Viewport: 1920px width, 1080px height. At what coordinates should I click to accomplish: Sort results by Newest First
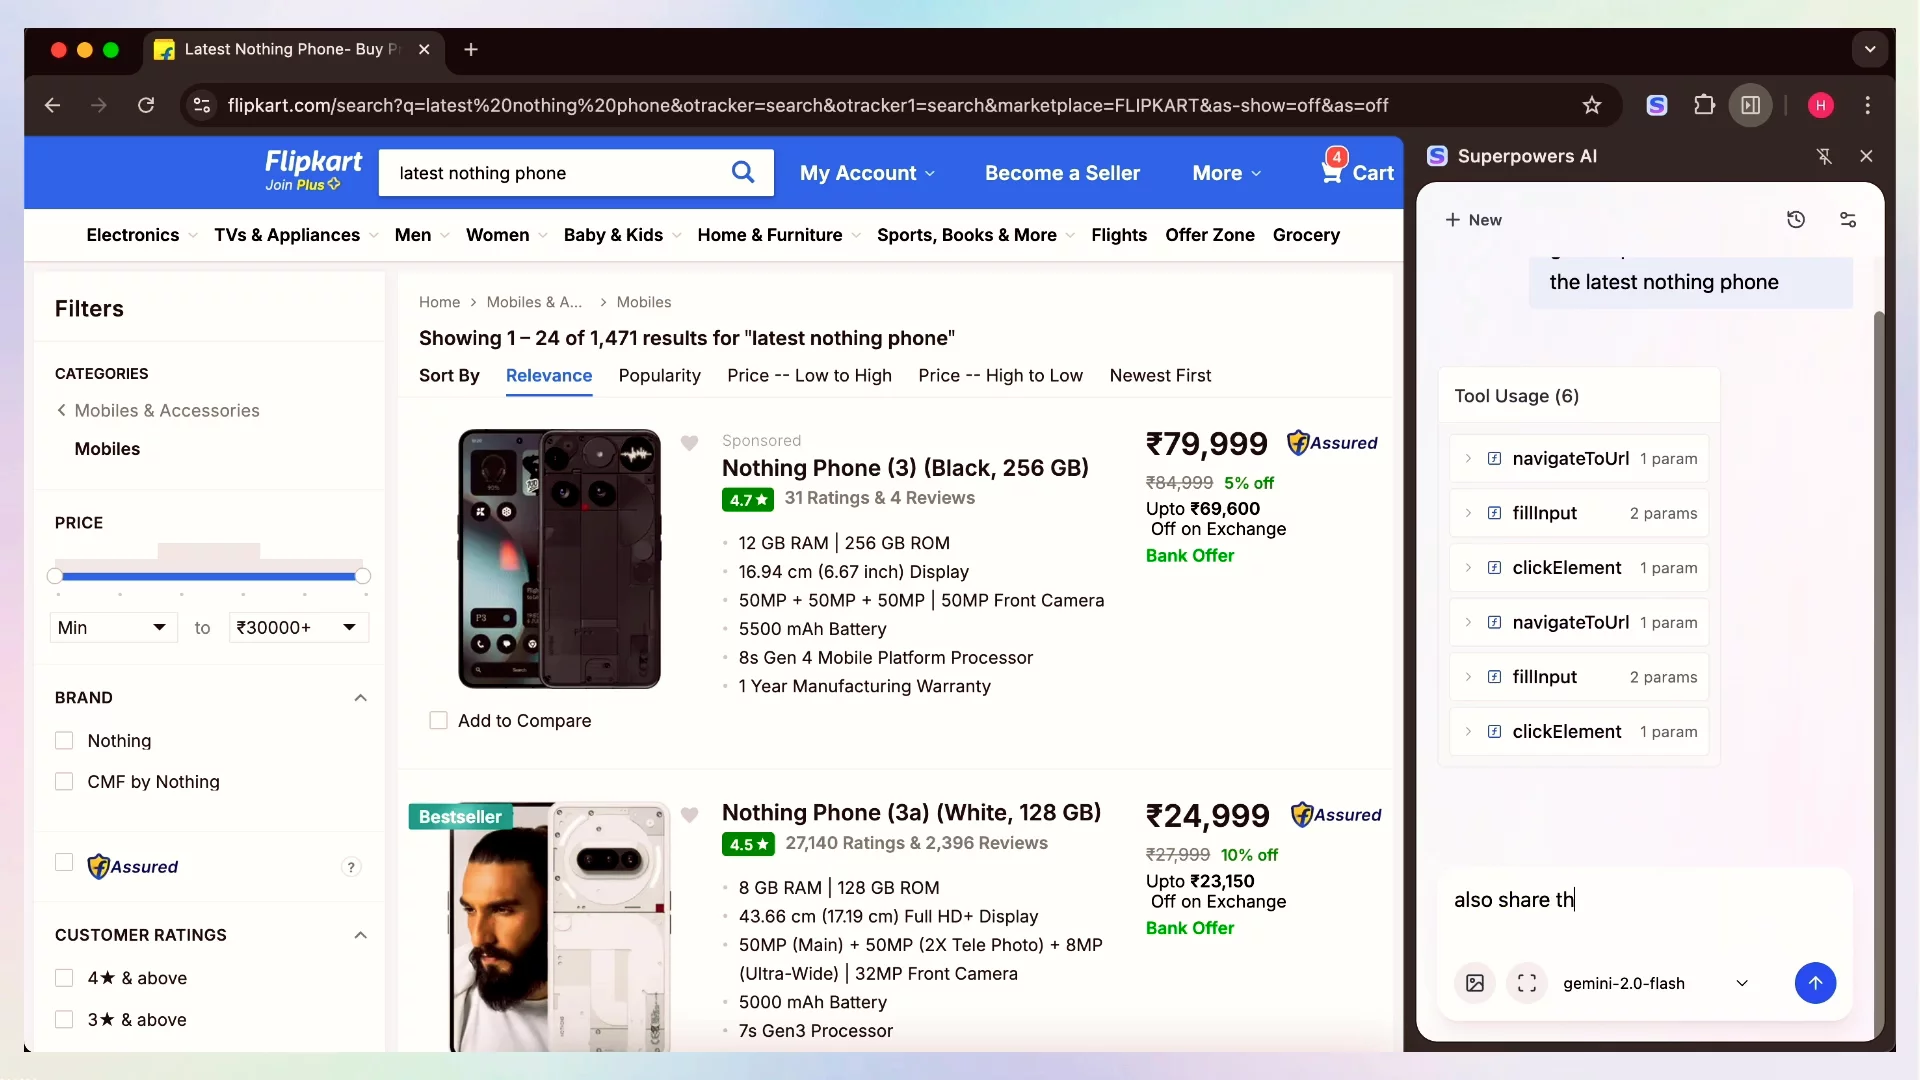(x=1160, y=376)
